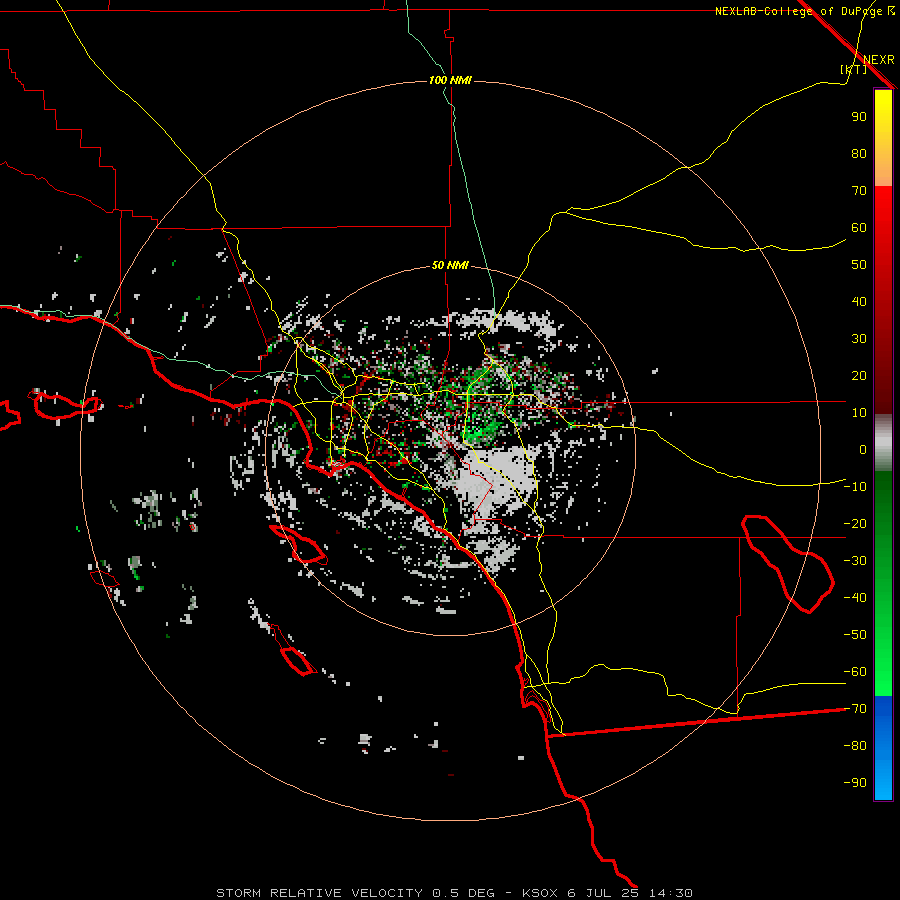Click the "0" value on the velocity scale
900x900 pixels.
pos(863,450)
